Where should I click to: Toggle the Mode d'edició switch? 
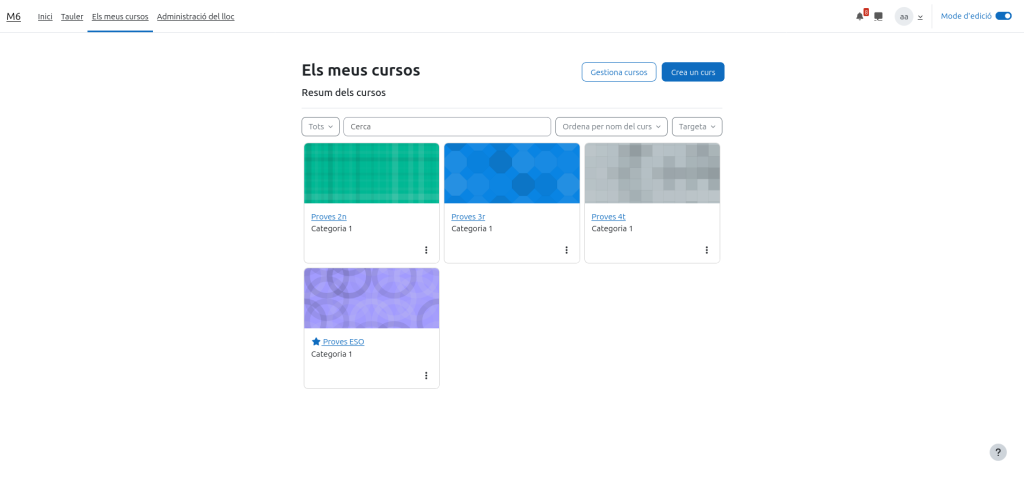coord(1003,16)
